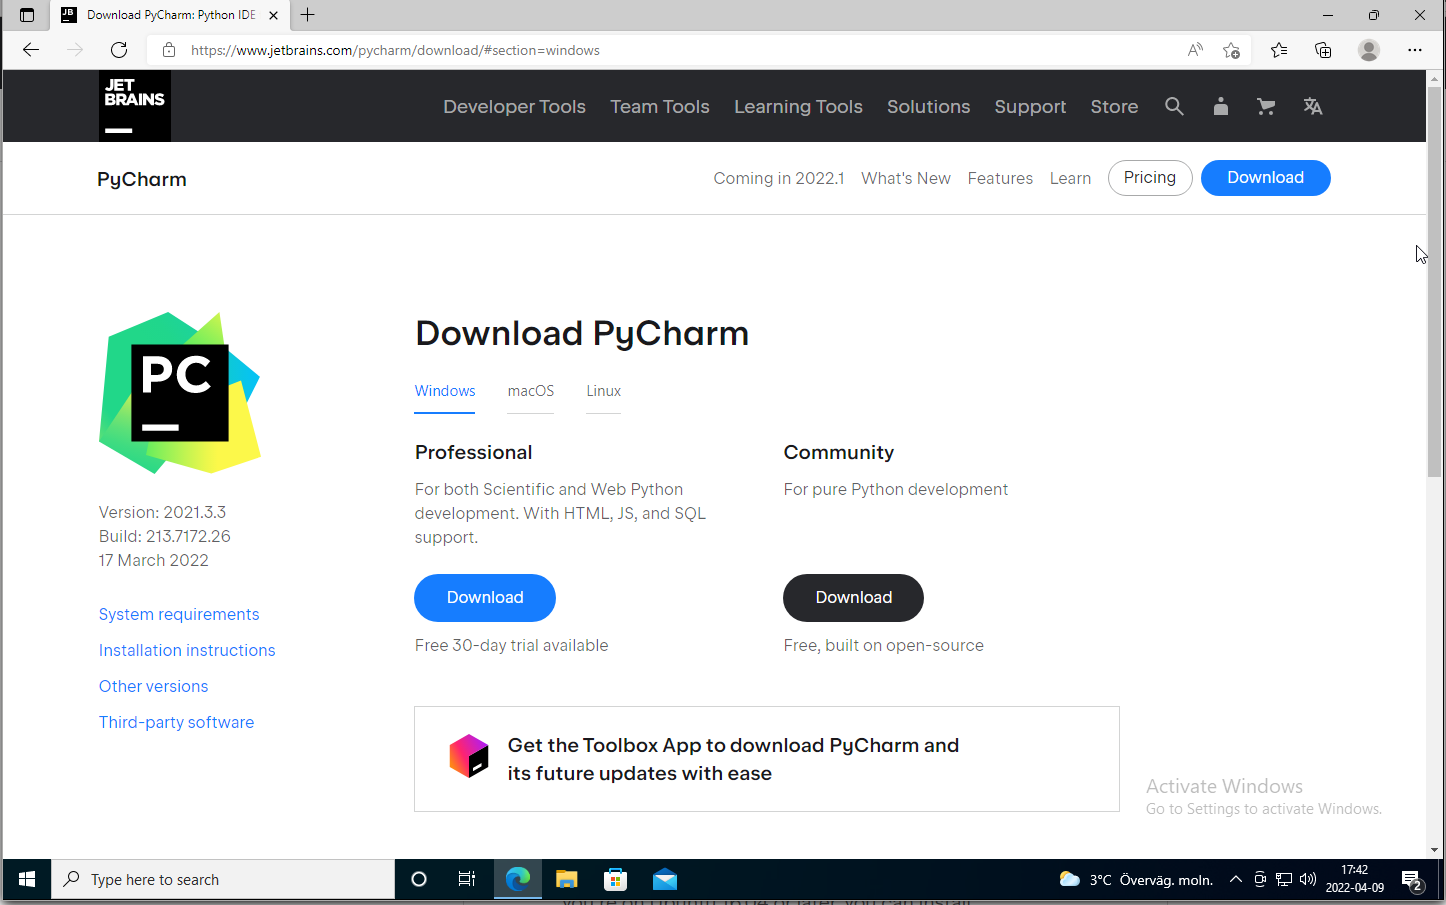Open Cortana circle icon on taskbar
1446x905 pixels.
point(419,879)
